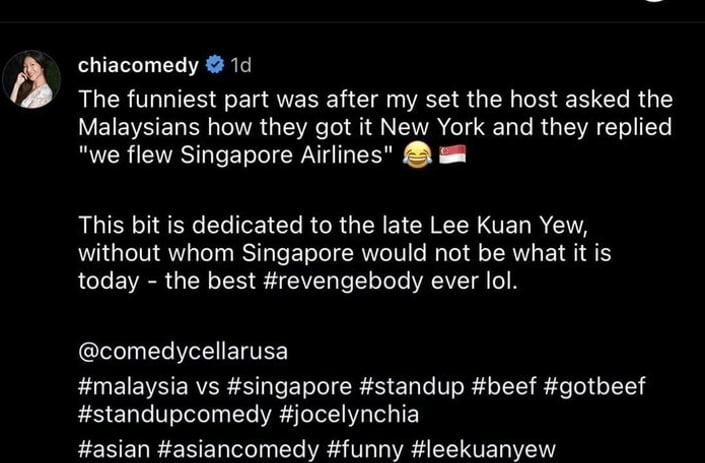Screen dimensions: 705x463
Task: Click the blue verified badge
Action: point(215,65)
